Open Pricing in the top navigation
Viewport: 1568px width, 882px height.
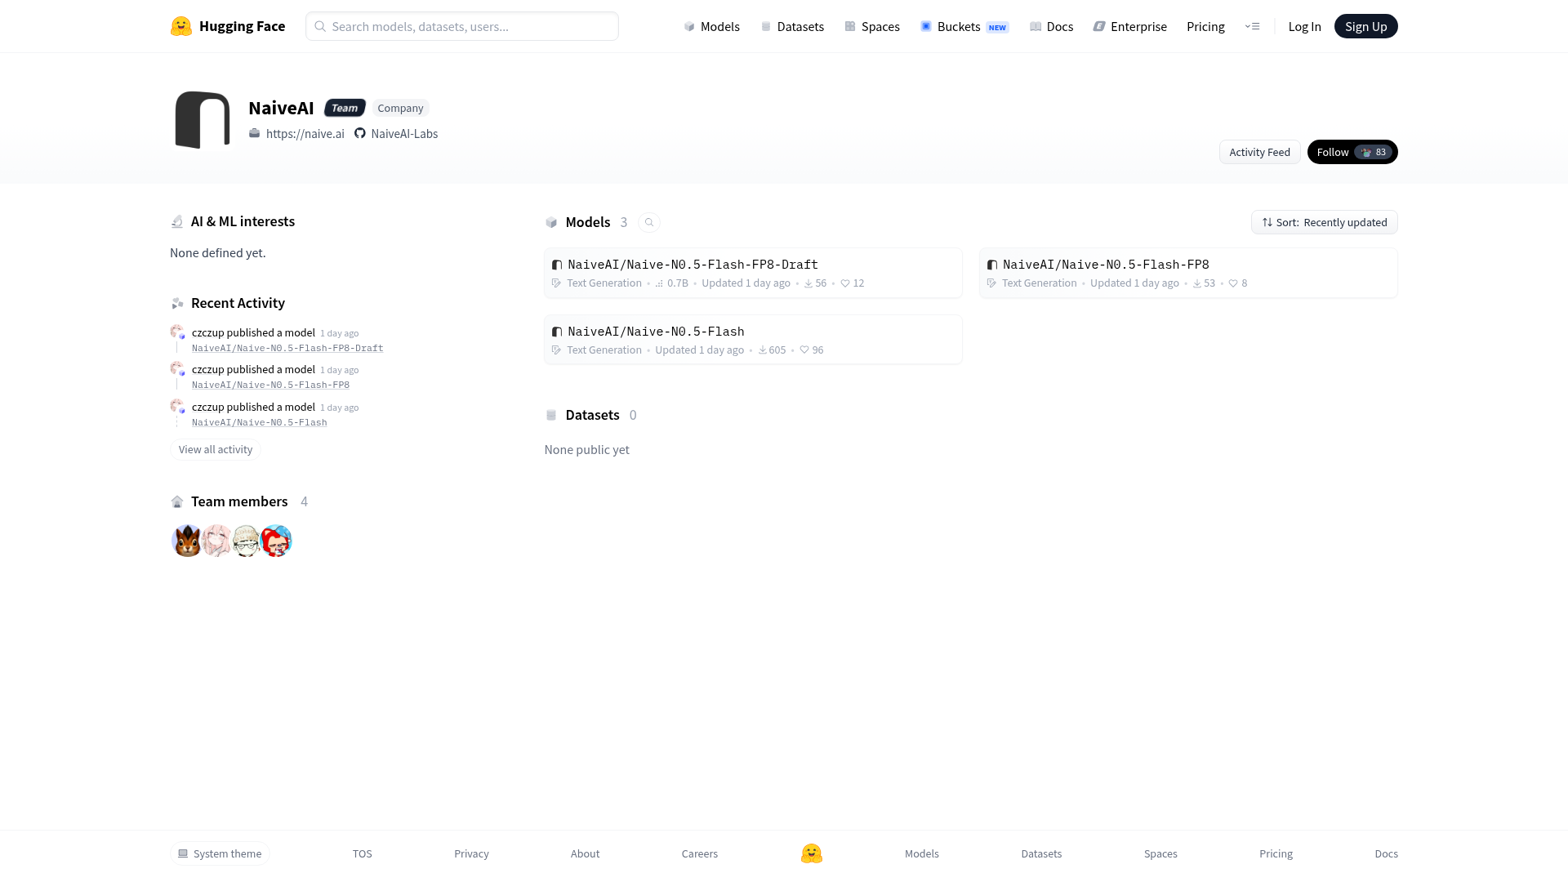1205,26
